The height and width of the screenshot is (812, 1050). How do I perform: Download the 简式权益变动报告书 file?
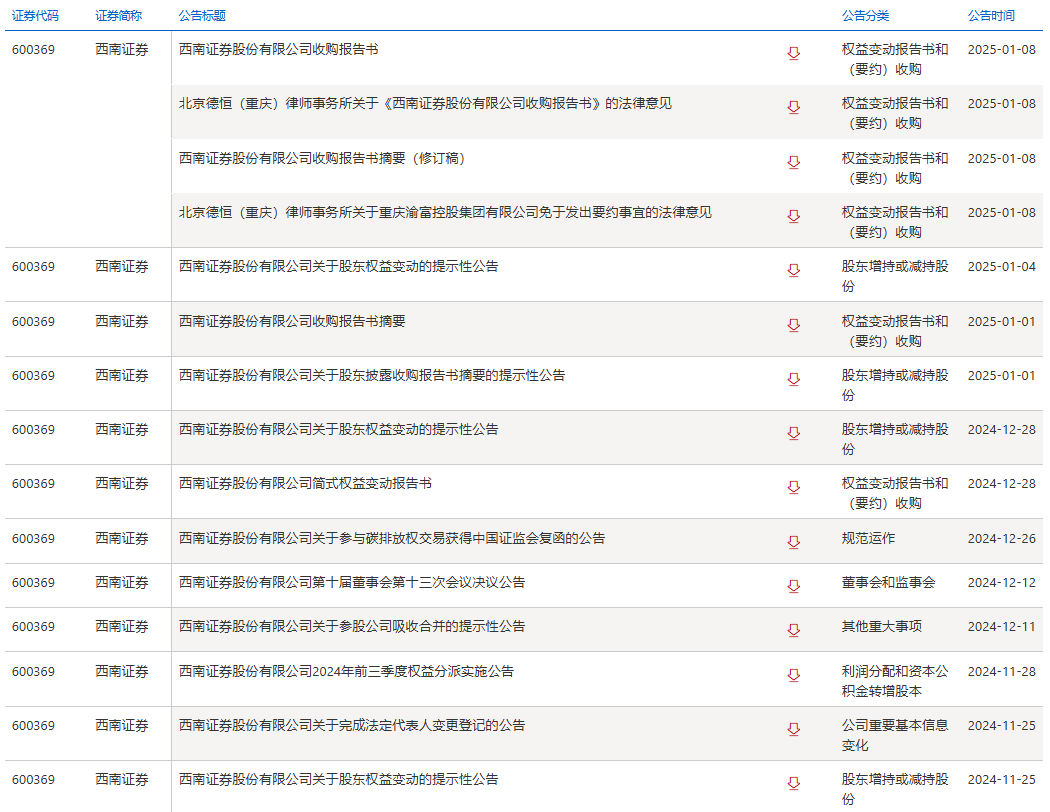(x=794, y=487)
